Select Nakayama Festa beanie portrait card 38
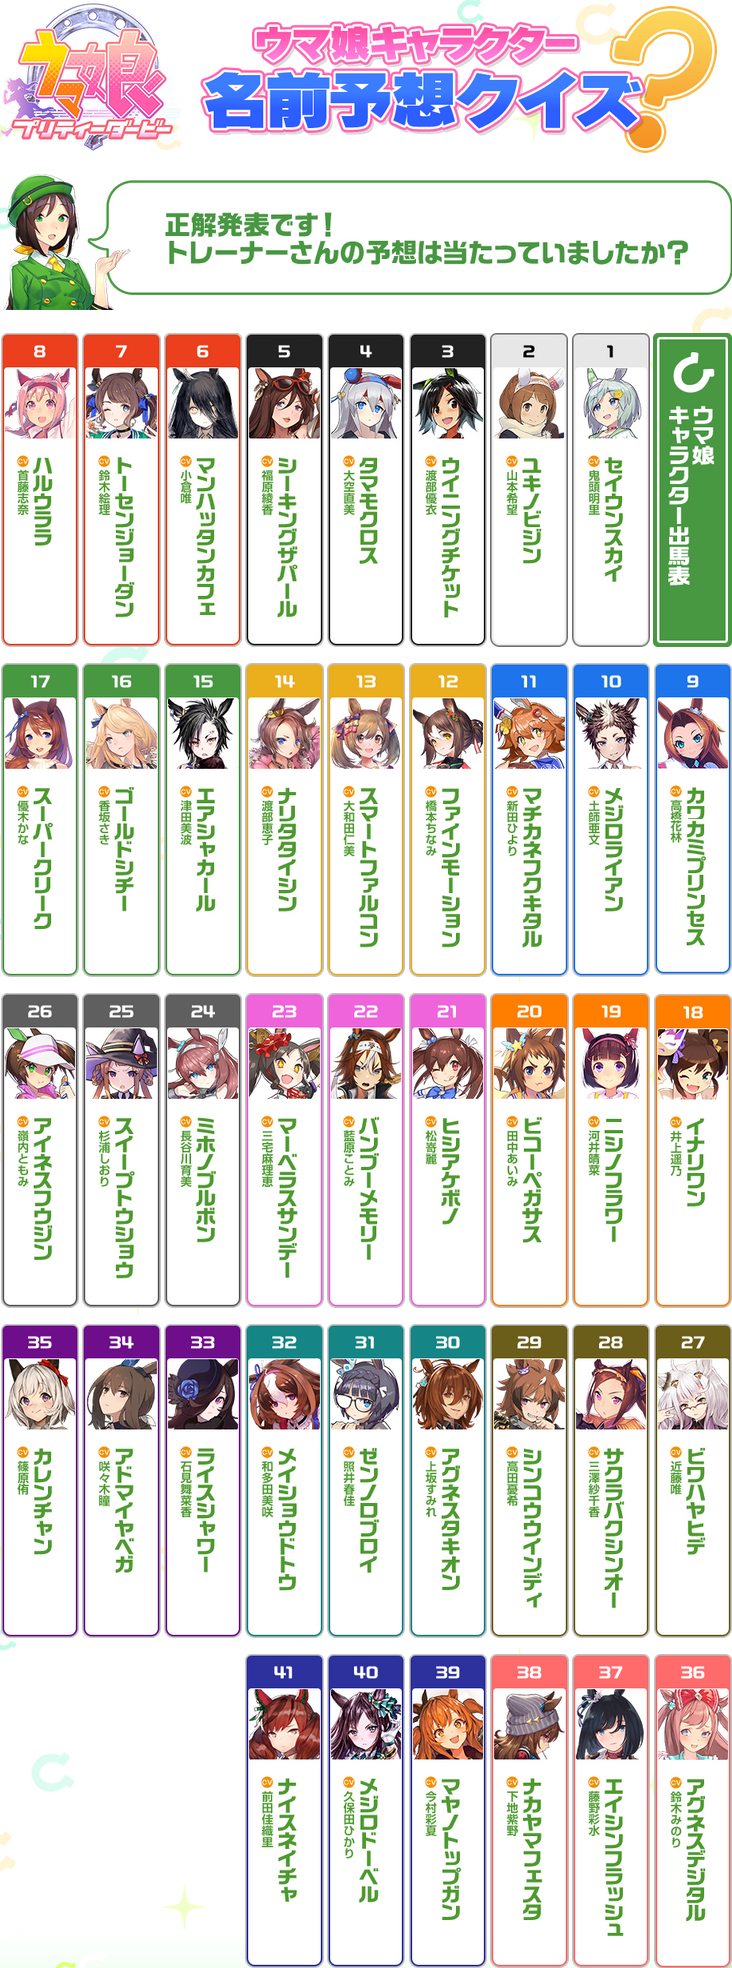The height and width of the screenshot is (1968, 732). pos(529,1724)
